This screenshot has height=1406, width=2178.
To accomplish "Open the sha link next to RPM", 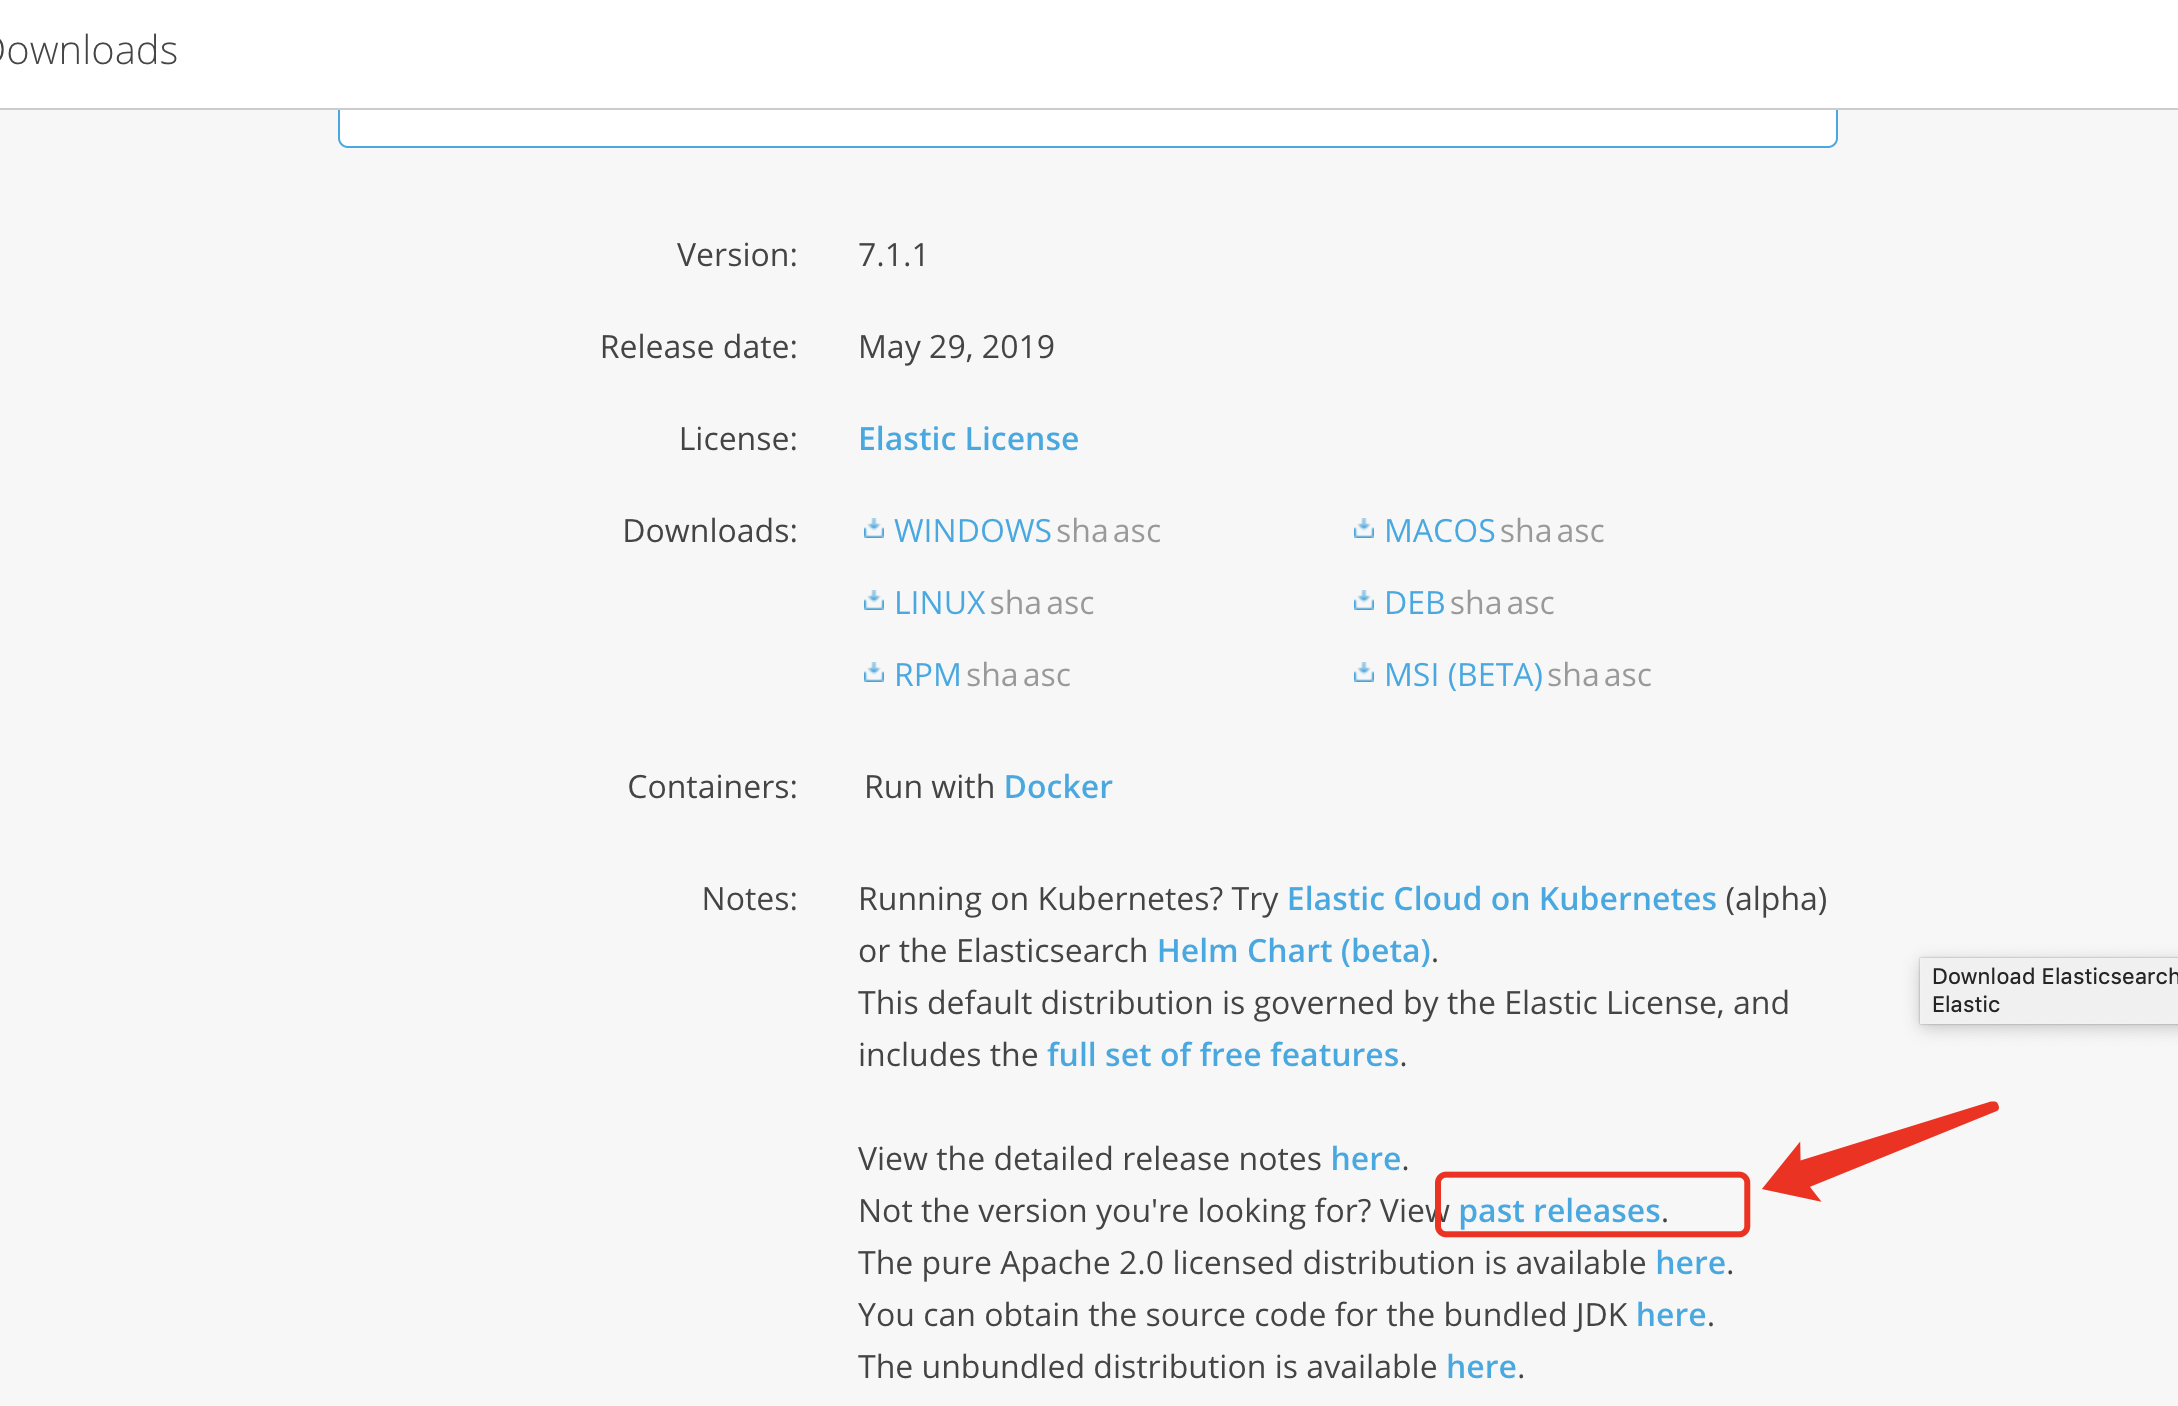I will pos(992,675).
